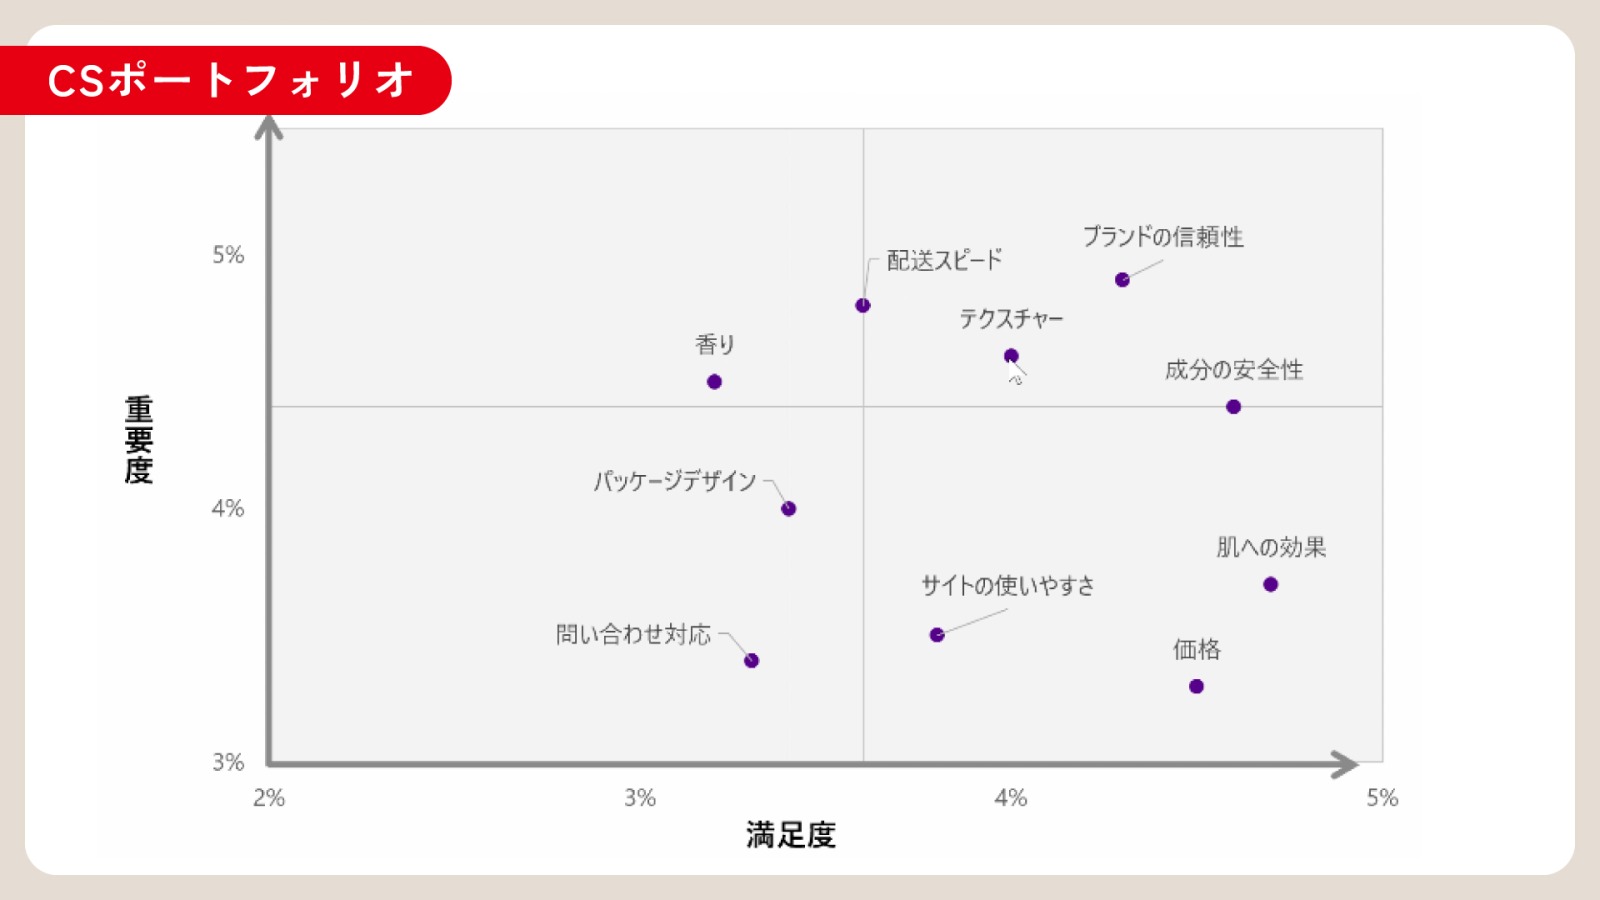This screenshot has width=1600, height=900.
Task: Click the 5% tick on vertical axis
Action: [228, 255]
